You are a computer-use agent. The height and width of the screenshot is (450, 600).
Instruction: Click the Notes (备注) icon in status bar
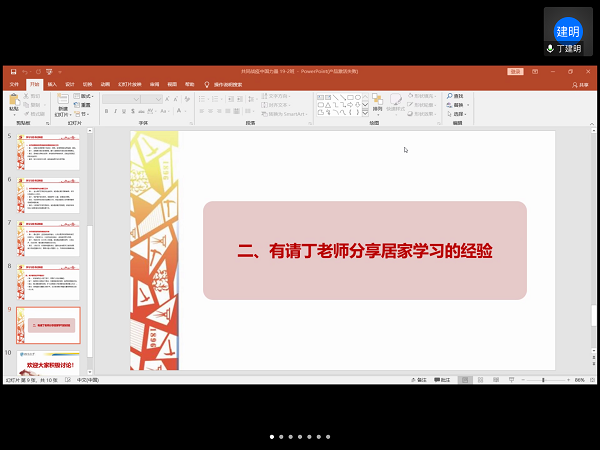coord(419,380)
